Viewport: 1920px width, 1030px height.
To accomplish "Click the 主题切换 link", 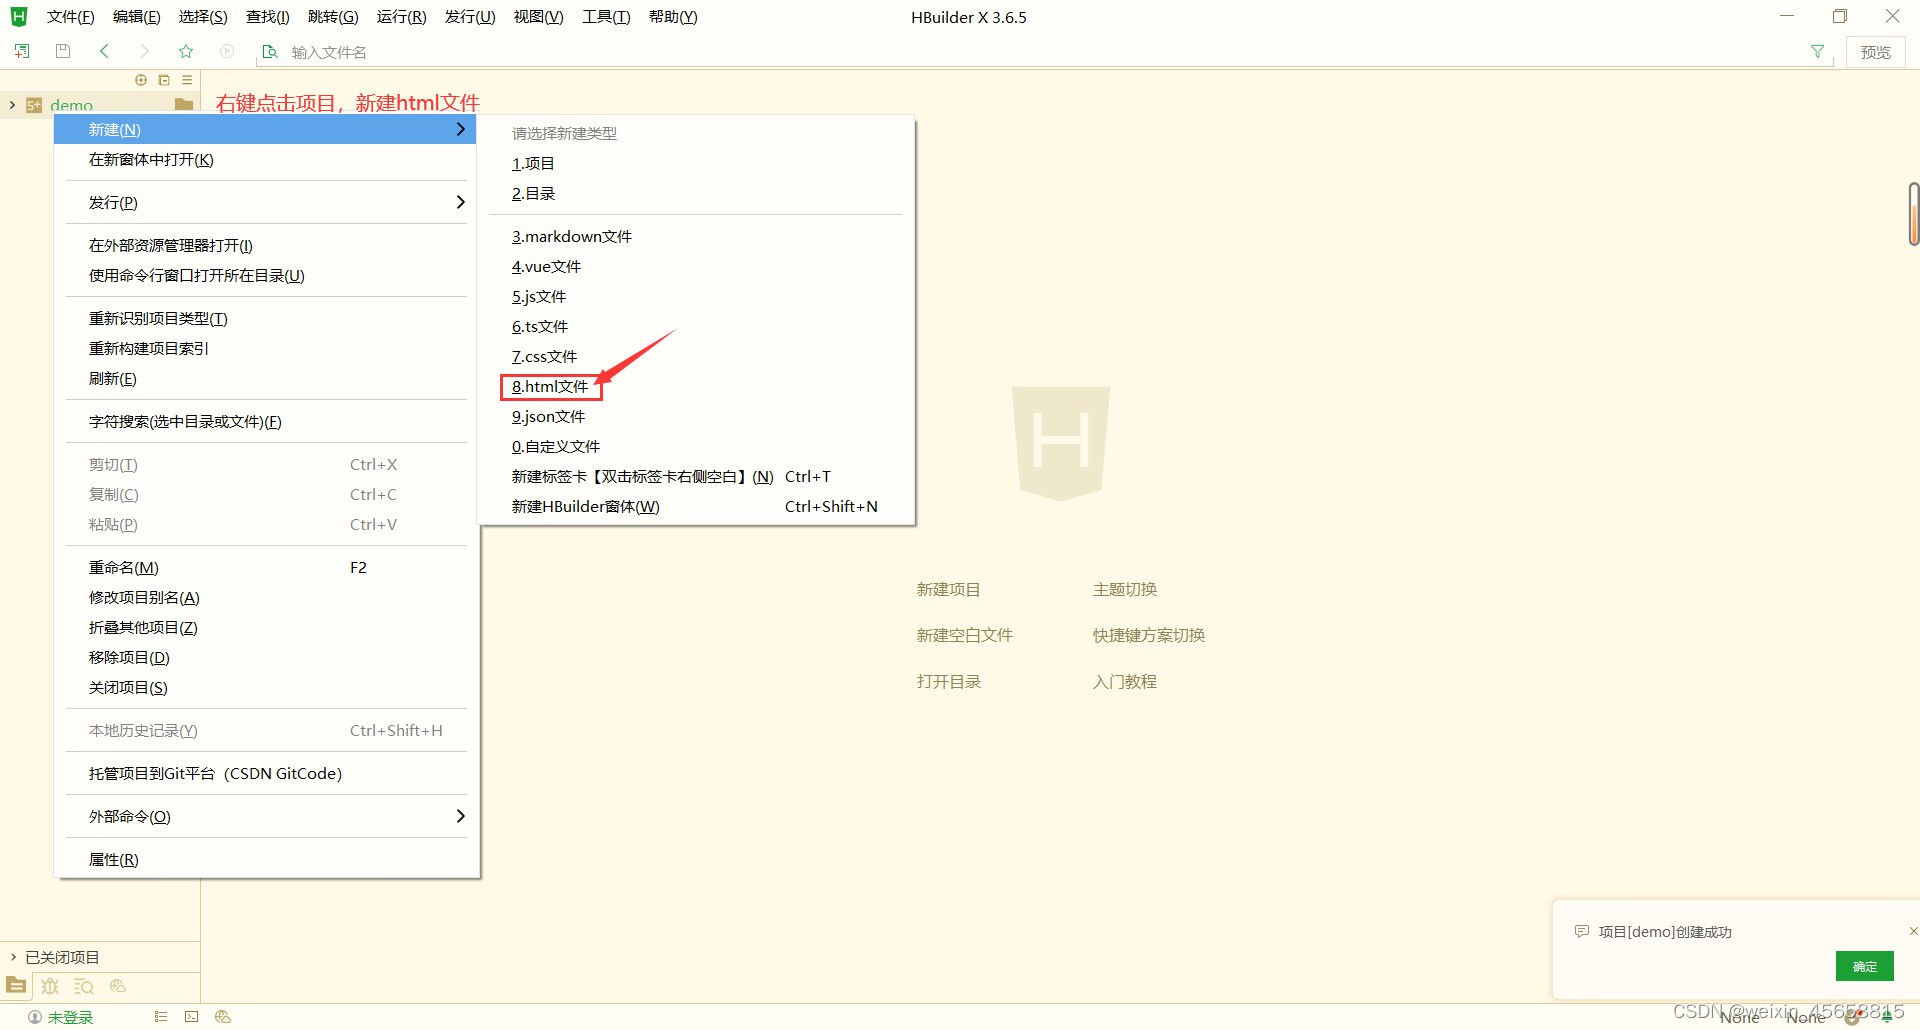I will 1124,589.
